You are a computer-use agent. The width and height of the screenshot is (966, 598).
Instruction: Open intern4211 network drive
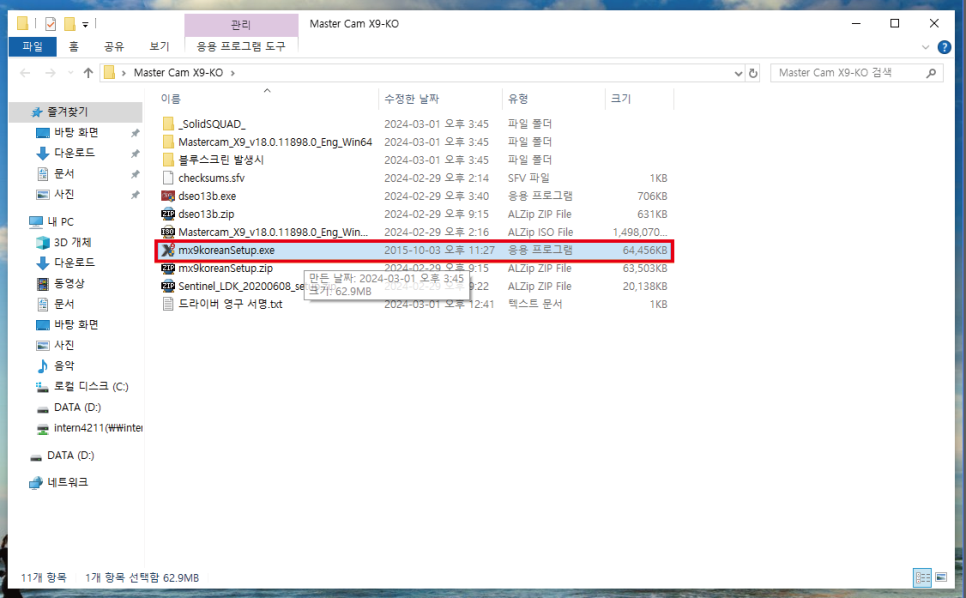click(x=97, y=427)
